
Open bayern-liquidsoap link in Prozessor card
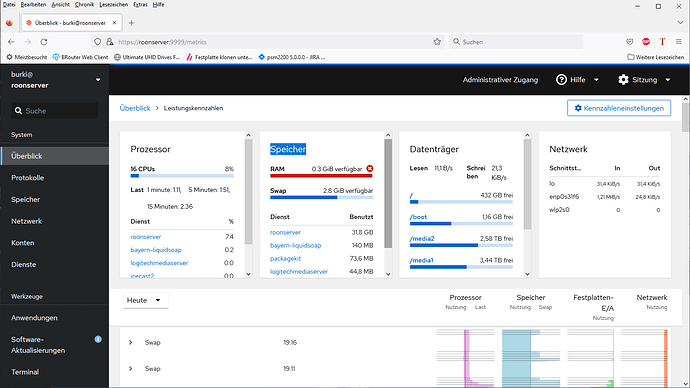156,250
